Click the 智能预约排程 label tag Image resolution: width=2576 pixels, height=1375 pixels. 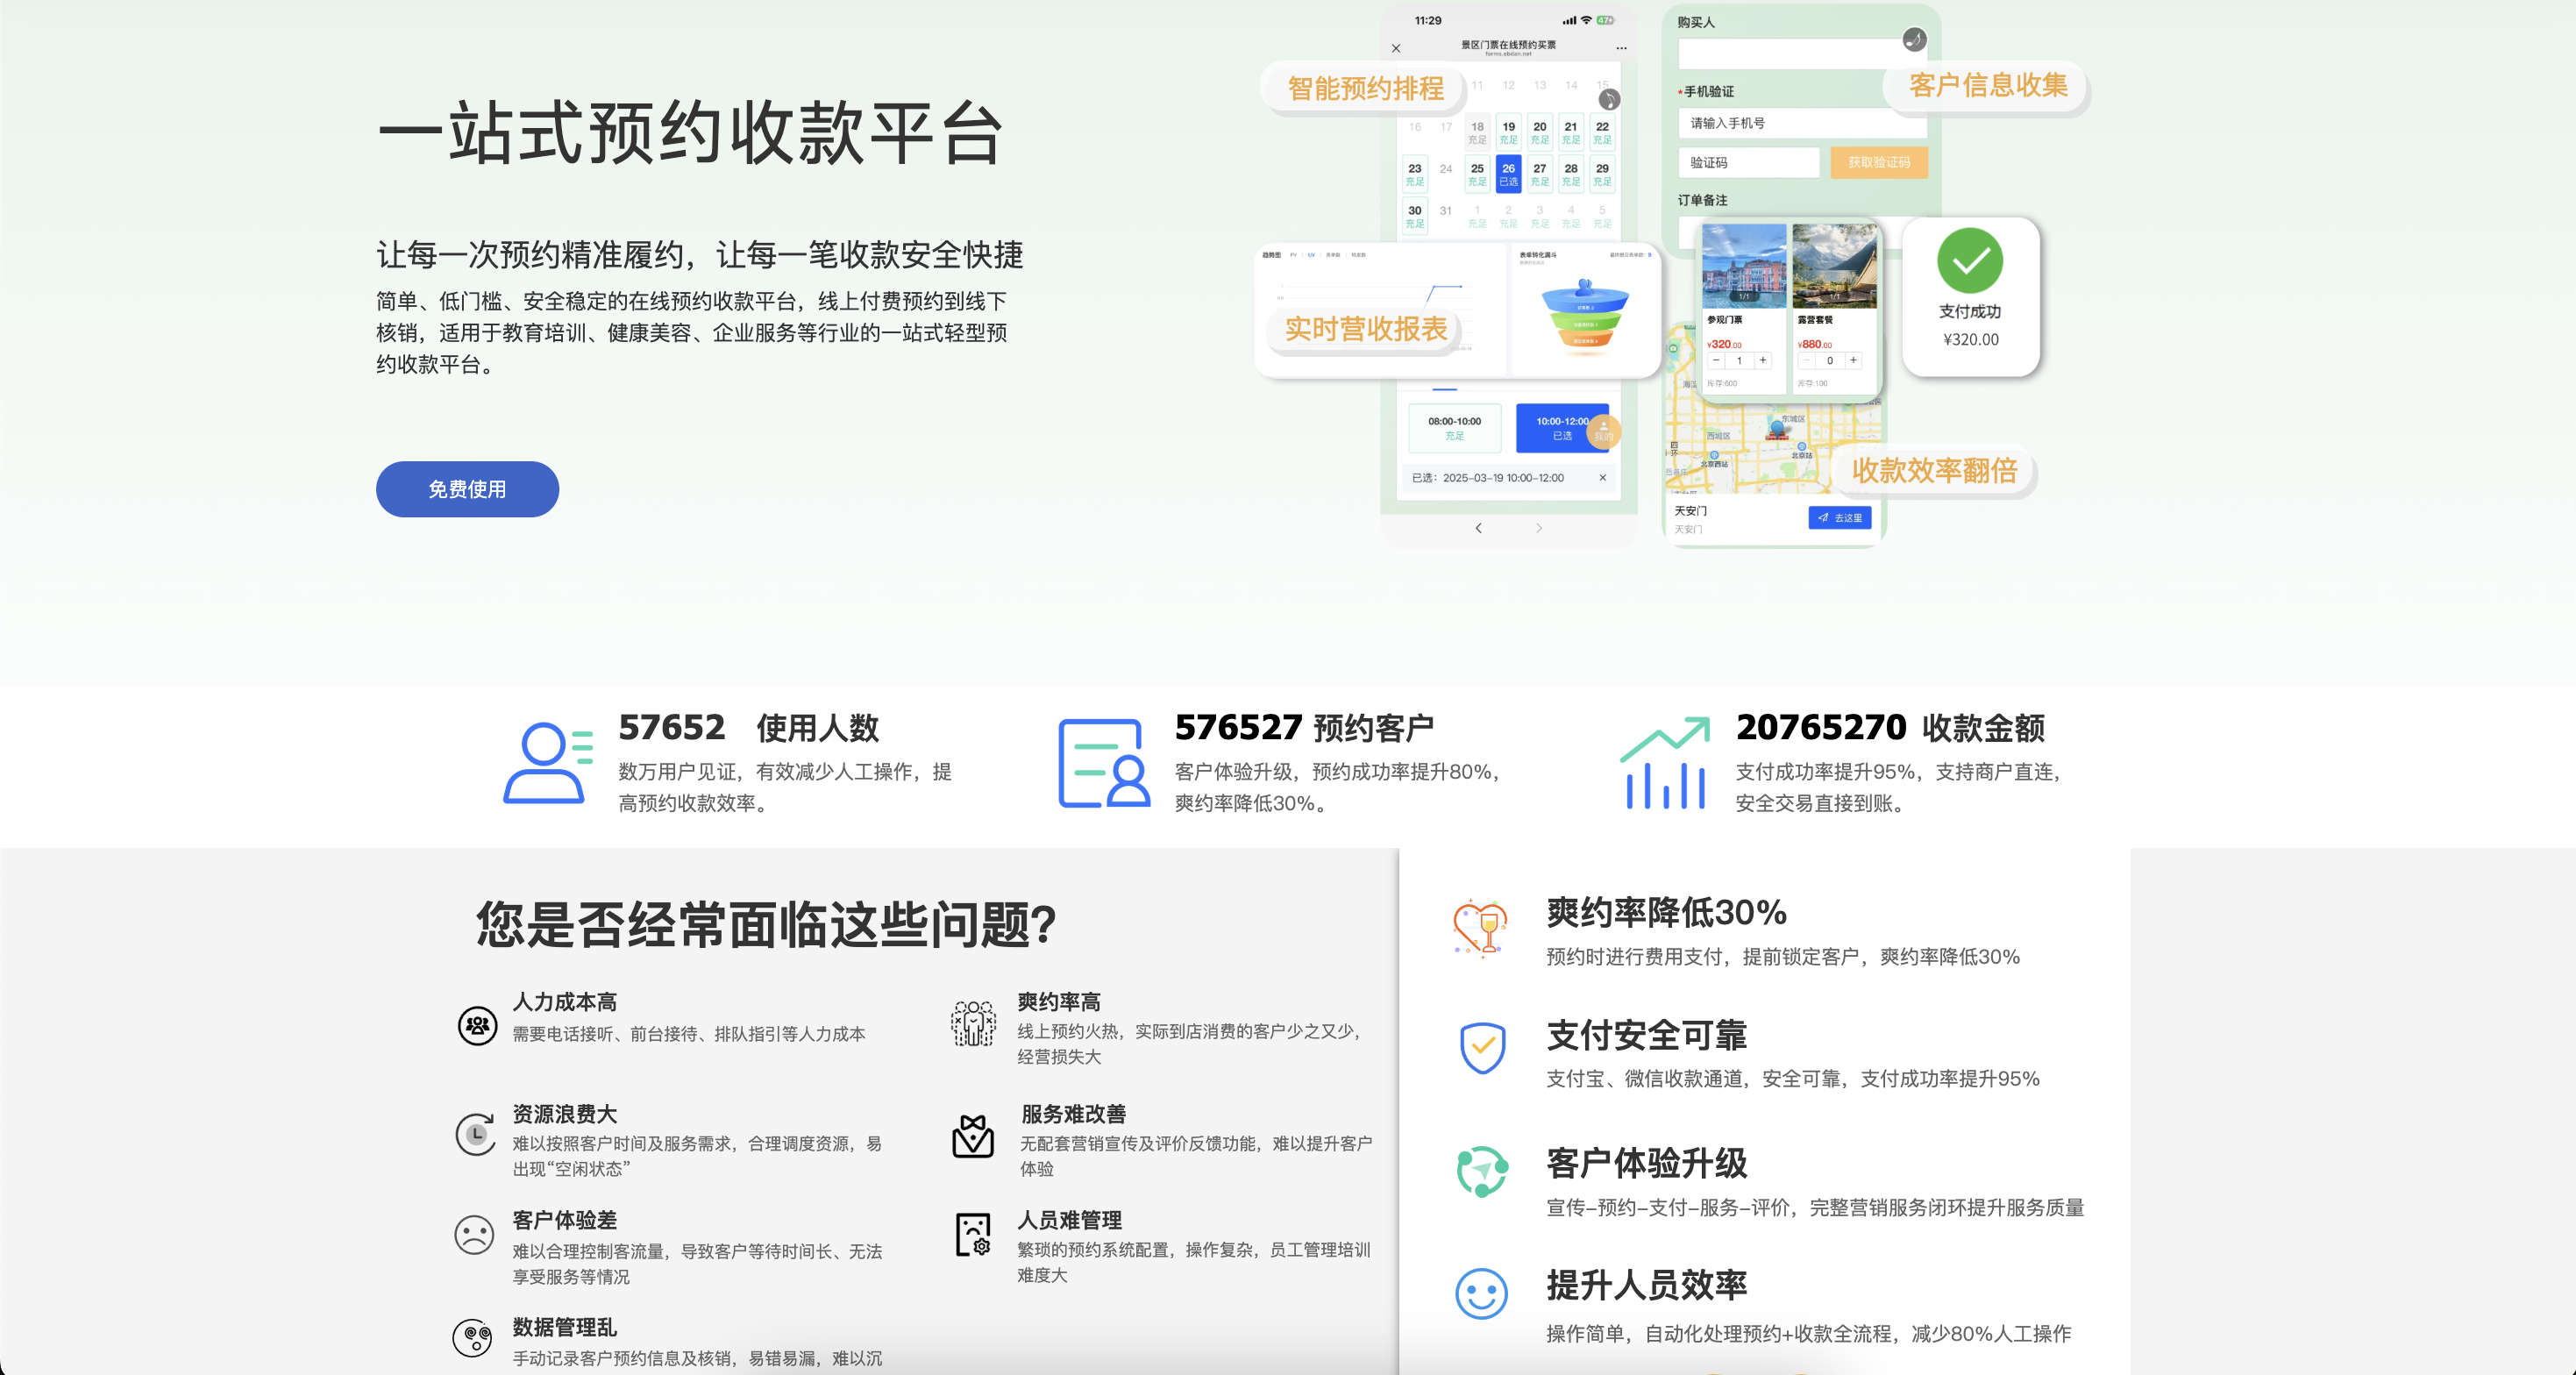pyautogui.click(x=1365, y=89)
